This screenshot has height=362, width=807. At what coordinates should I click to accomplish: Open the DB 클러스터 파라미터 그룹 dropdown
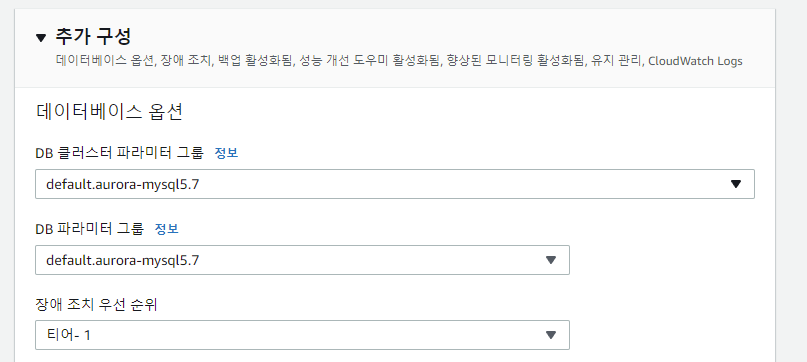point(395,184)
